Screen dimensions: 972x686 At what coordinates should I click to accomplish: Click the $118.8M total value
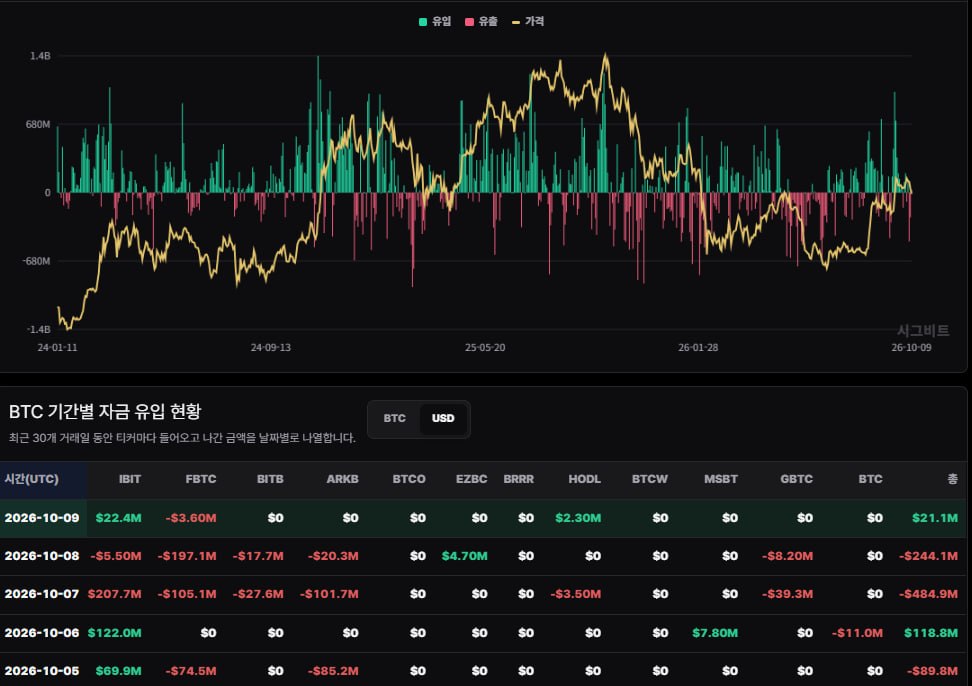click(x=931, y=633)
